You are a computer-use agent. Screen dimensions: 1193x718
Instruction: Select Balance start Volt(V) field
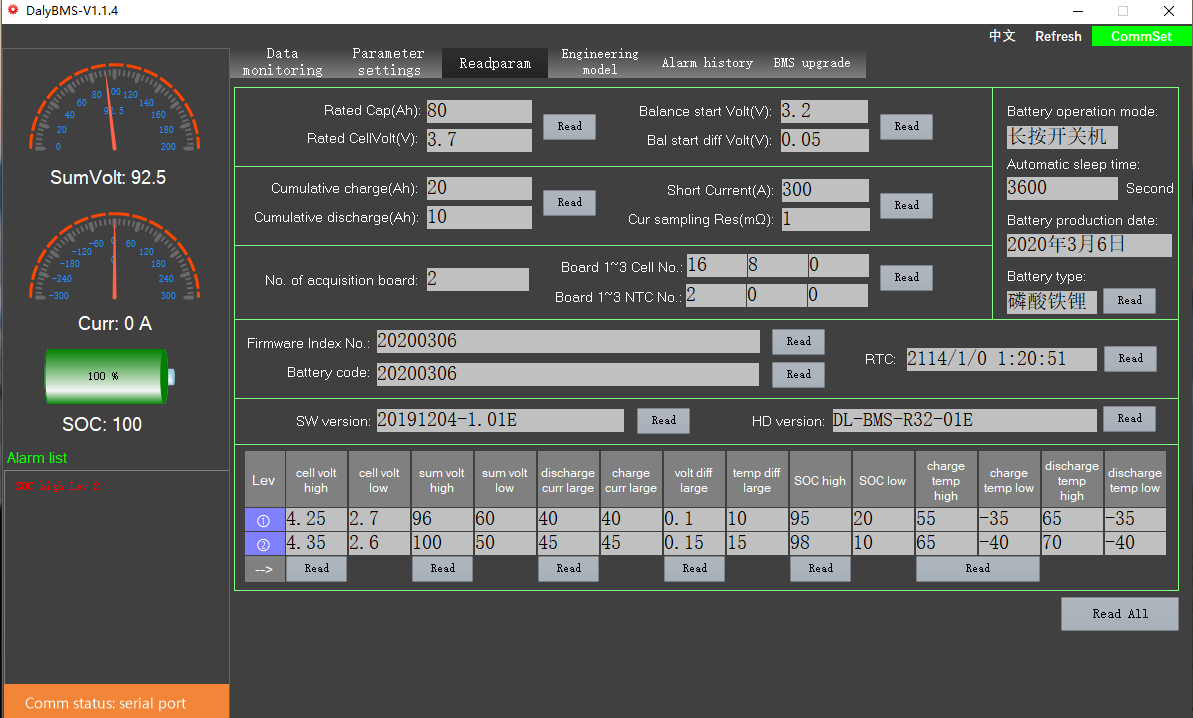(x=825, y=111)
